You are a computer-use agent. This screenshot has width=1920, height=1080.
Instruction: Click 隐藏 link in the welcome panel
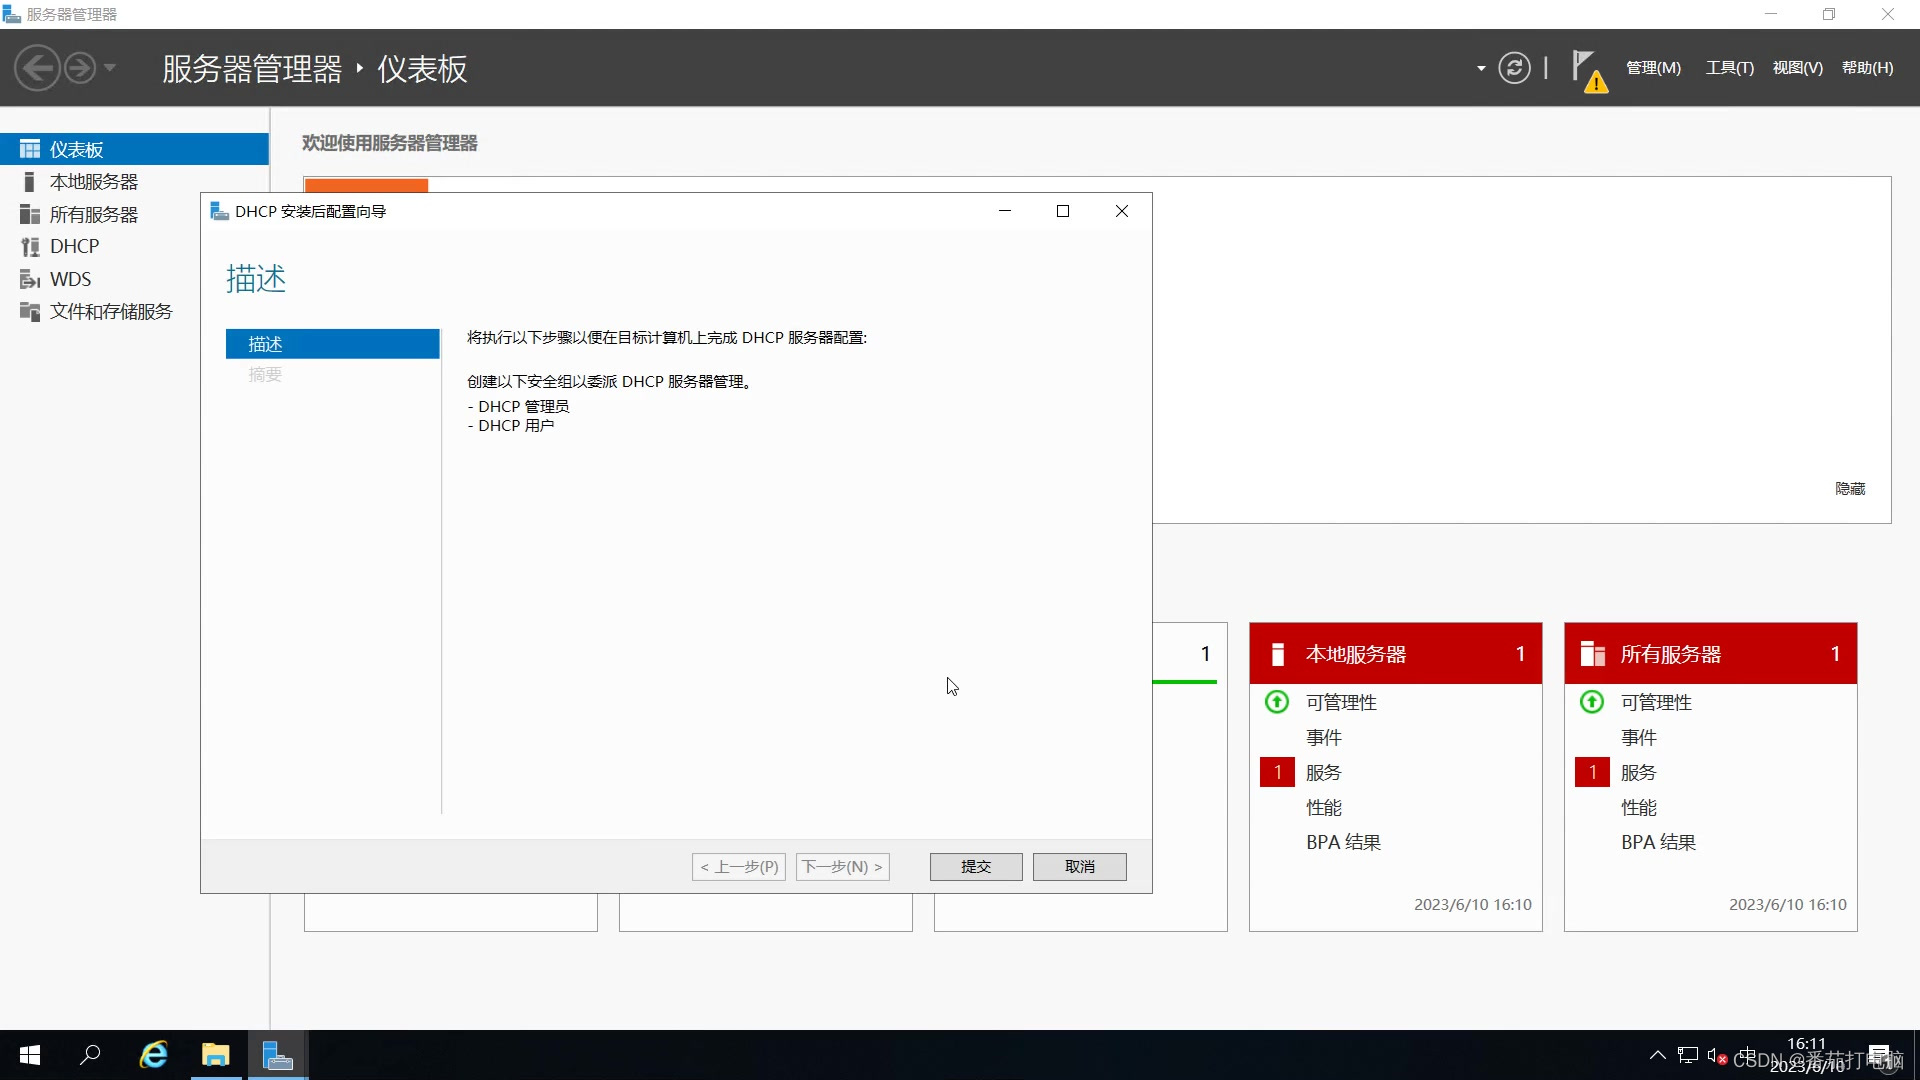[1850, 489]
